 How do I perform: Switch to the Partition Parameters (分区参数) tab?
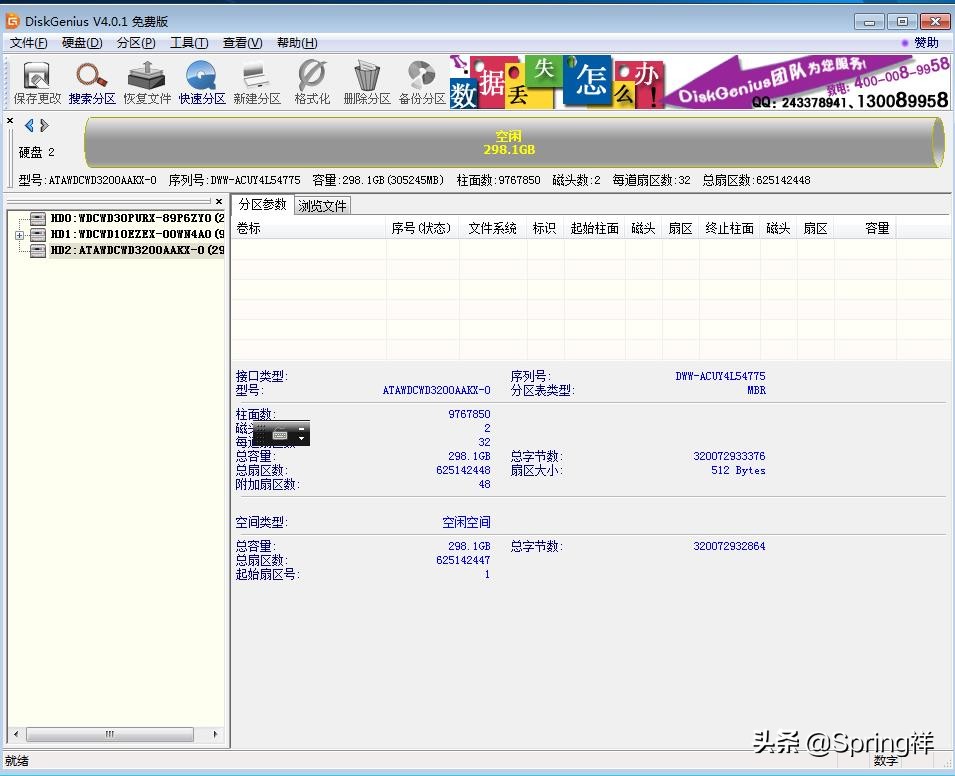[263, 205]
